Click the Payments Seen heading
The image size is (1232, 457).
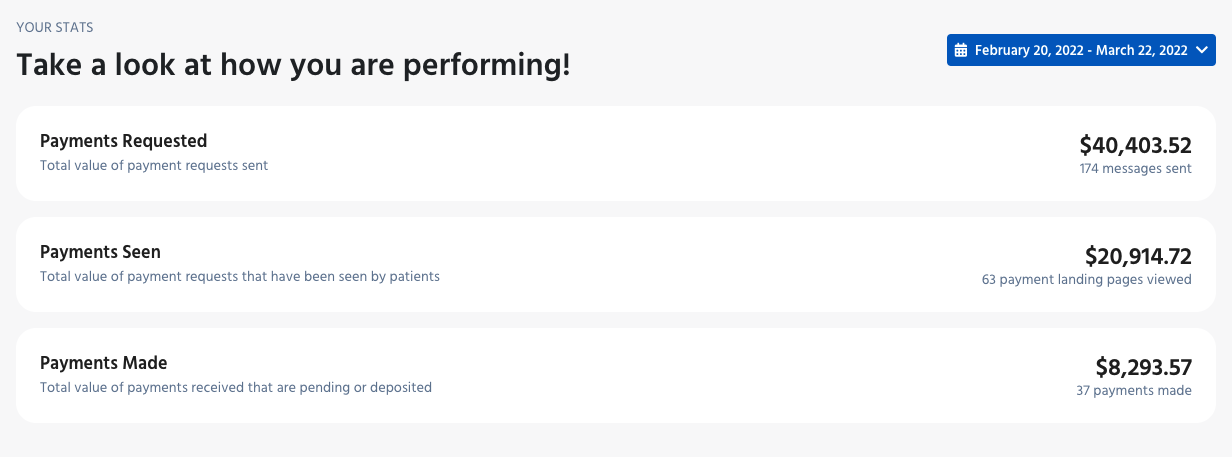(x=100, y=252)
